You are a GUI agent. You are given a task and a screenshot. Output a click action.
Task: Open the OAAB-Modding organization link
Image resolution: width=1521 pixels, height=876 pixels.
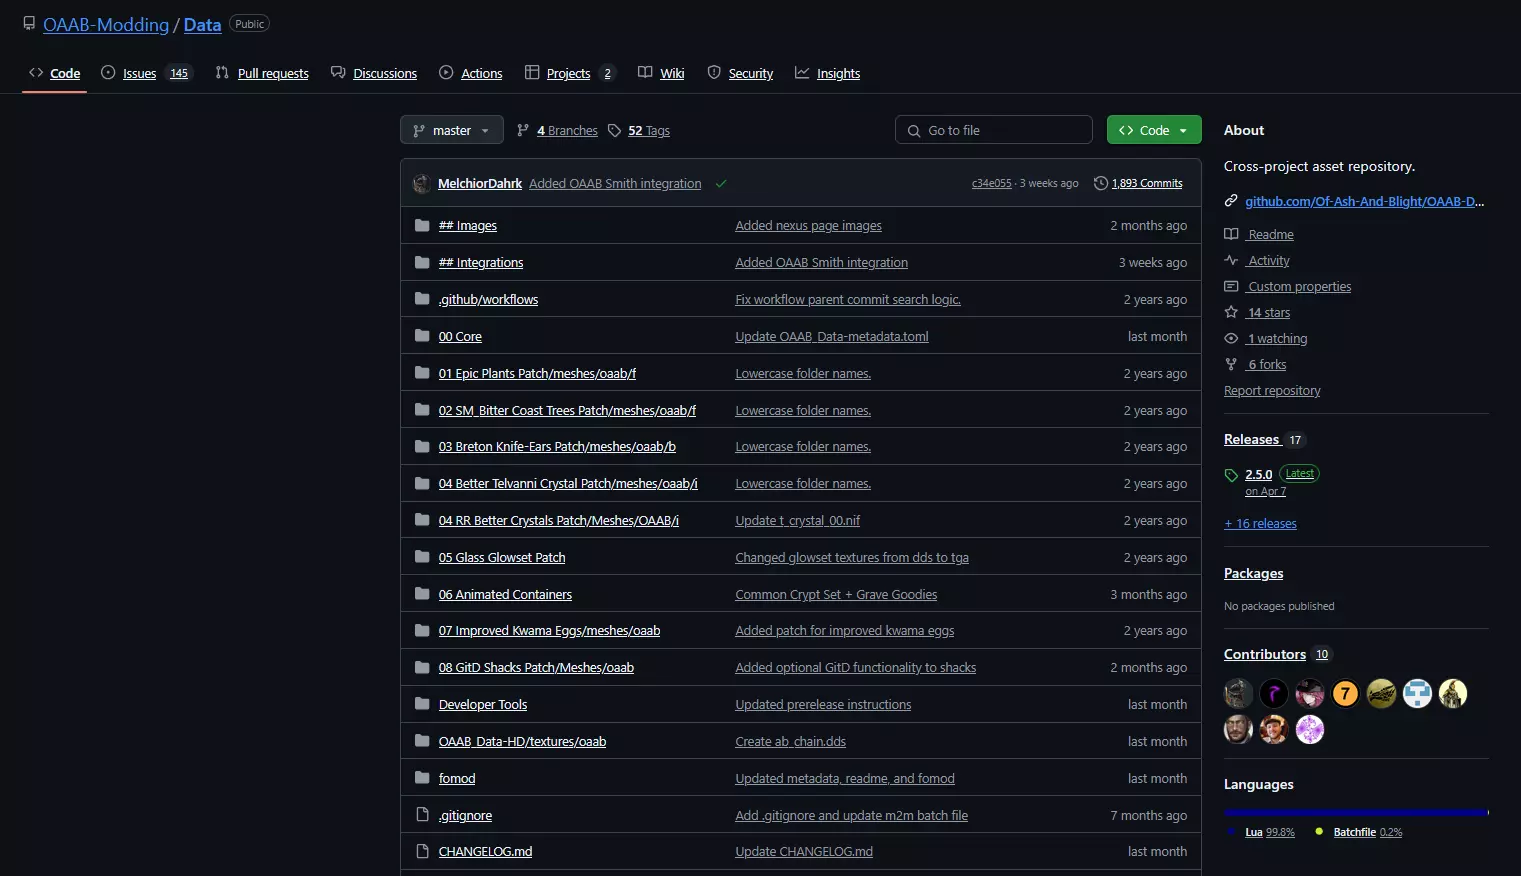point(106,25)
